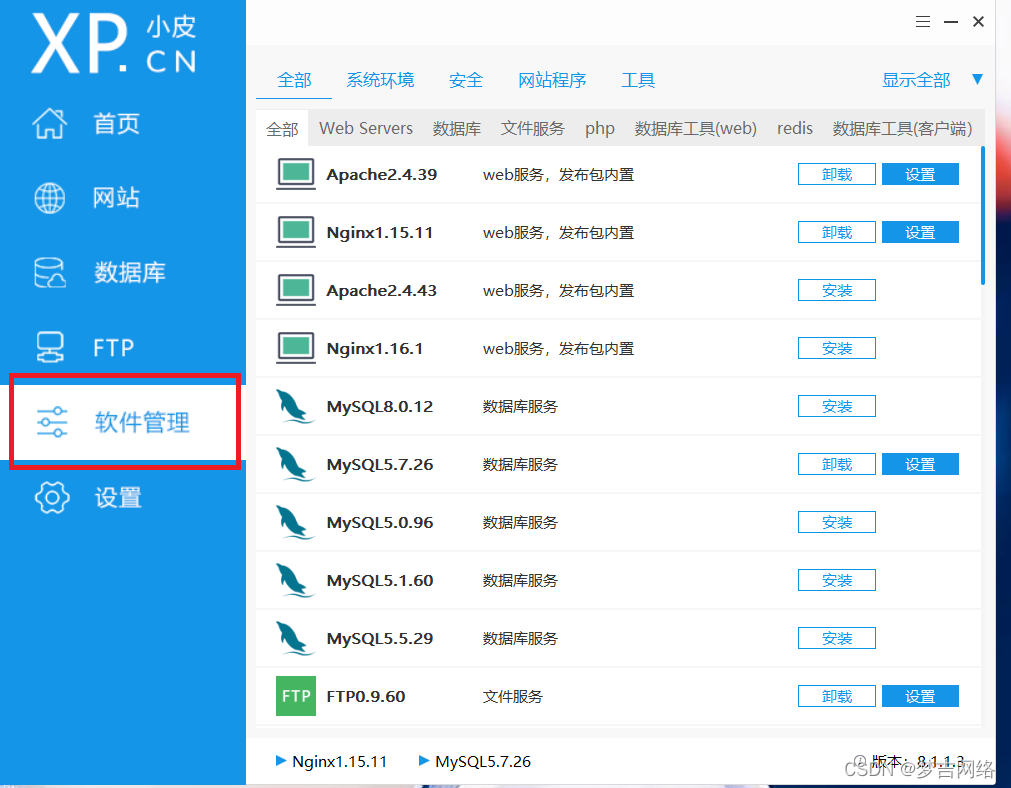Image resolution: width=1011 pixels, height=788 pixels.
Task: Open the 网站 sidebar label
Action: (116, 198)
